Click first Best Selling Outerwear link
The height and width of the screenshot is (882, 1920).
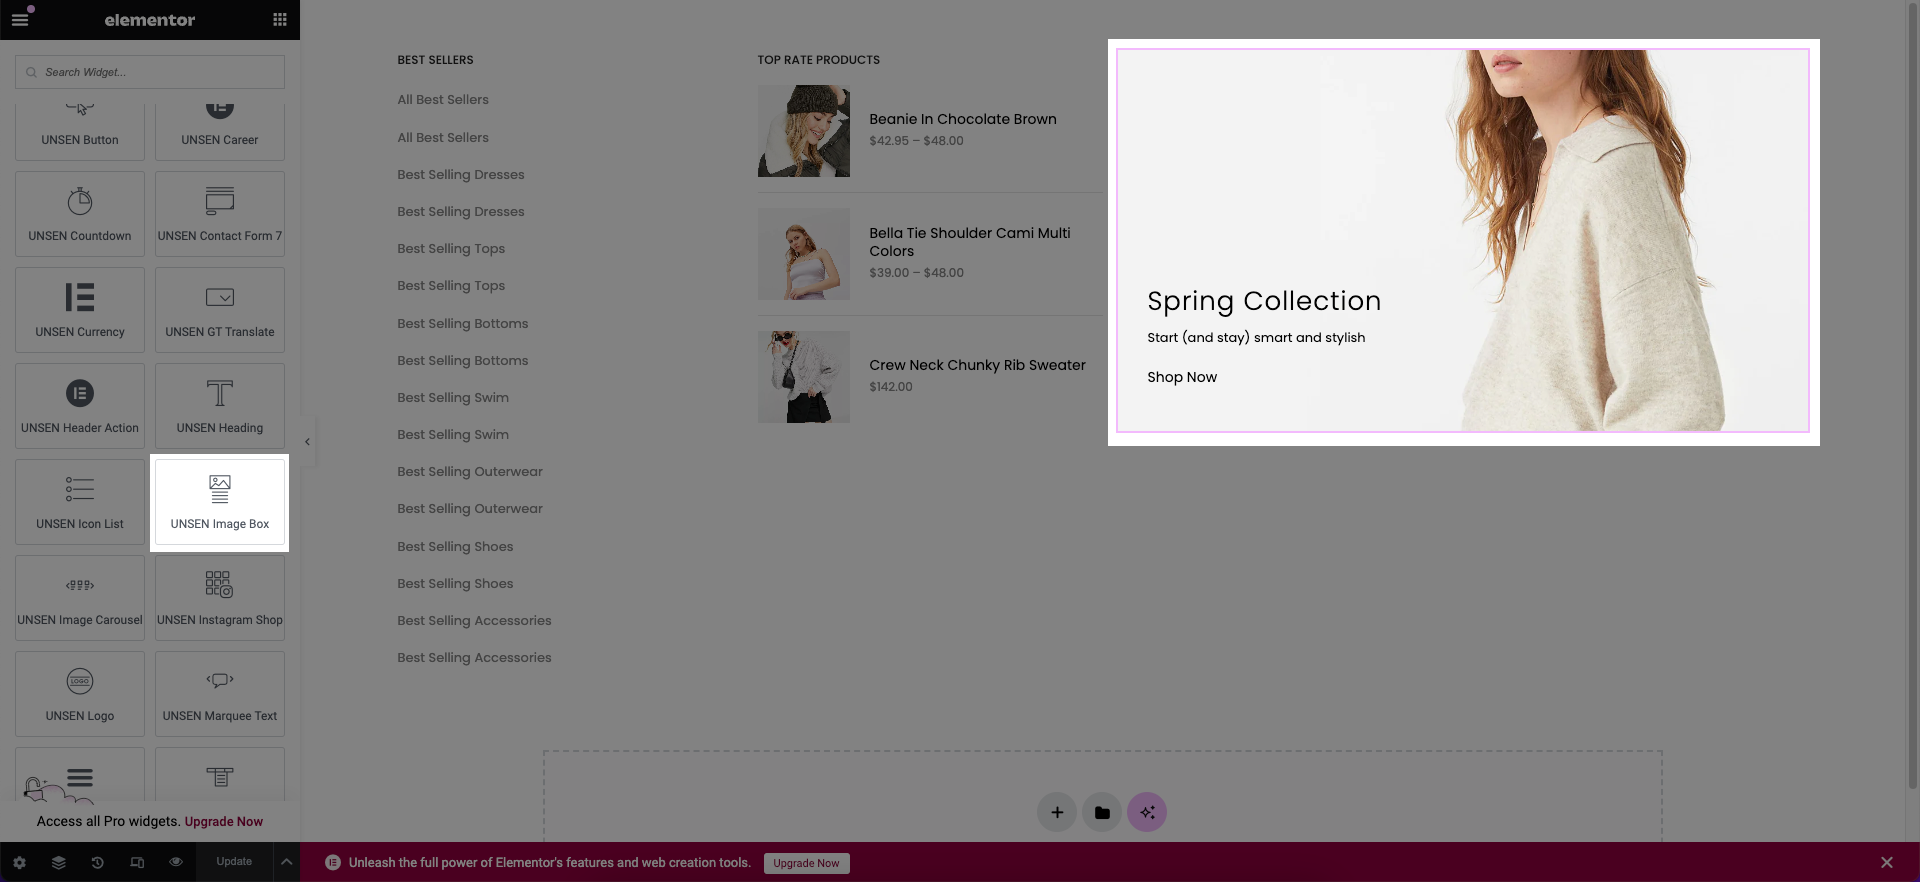(470, 471)
